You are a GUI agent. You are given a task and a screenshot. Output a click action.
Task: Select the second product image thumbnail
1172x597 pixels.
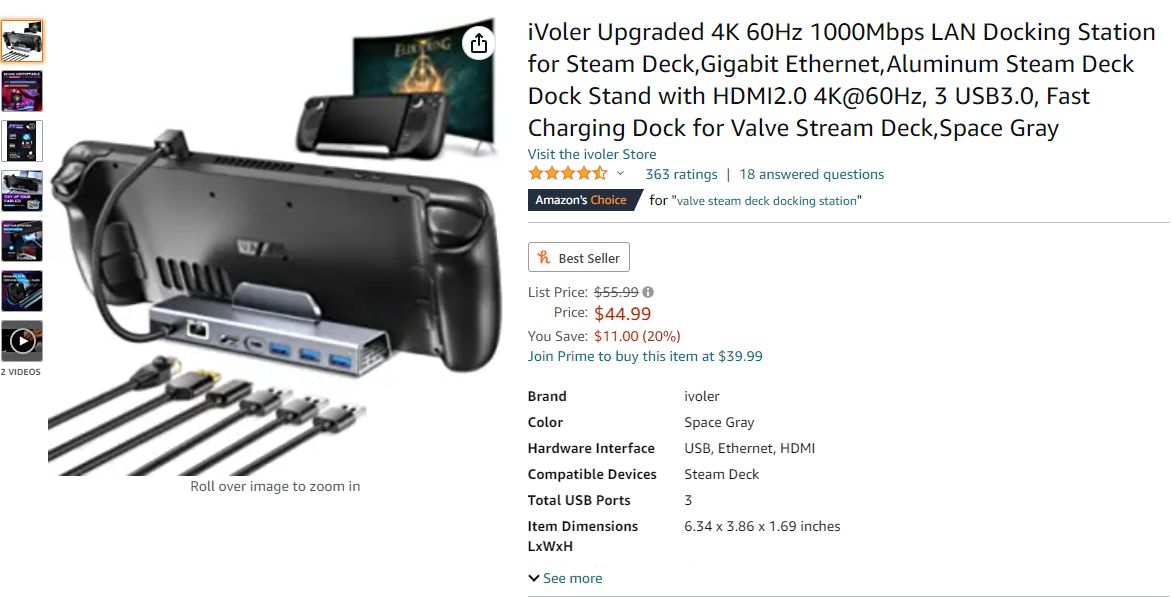pos(22,91)
